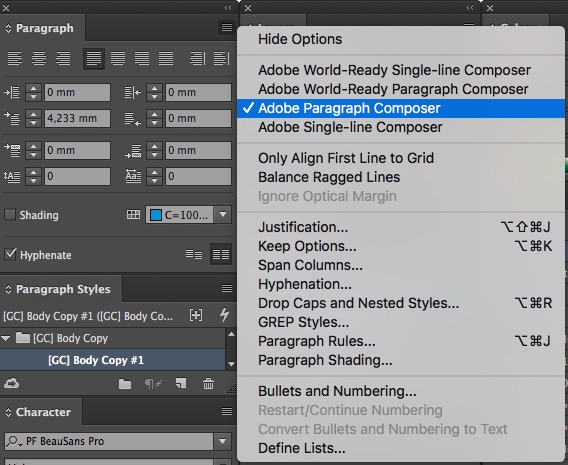Open Drop Caps and Nested Styles...

(x=401, y=303)
